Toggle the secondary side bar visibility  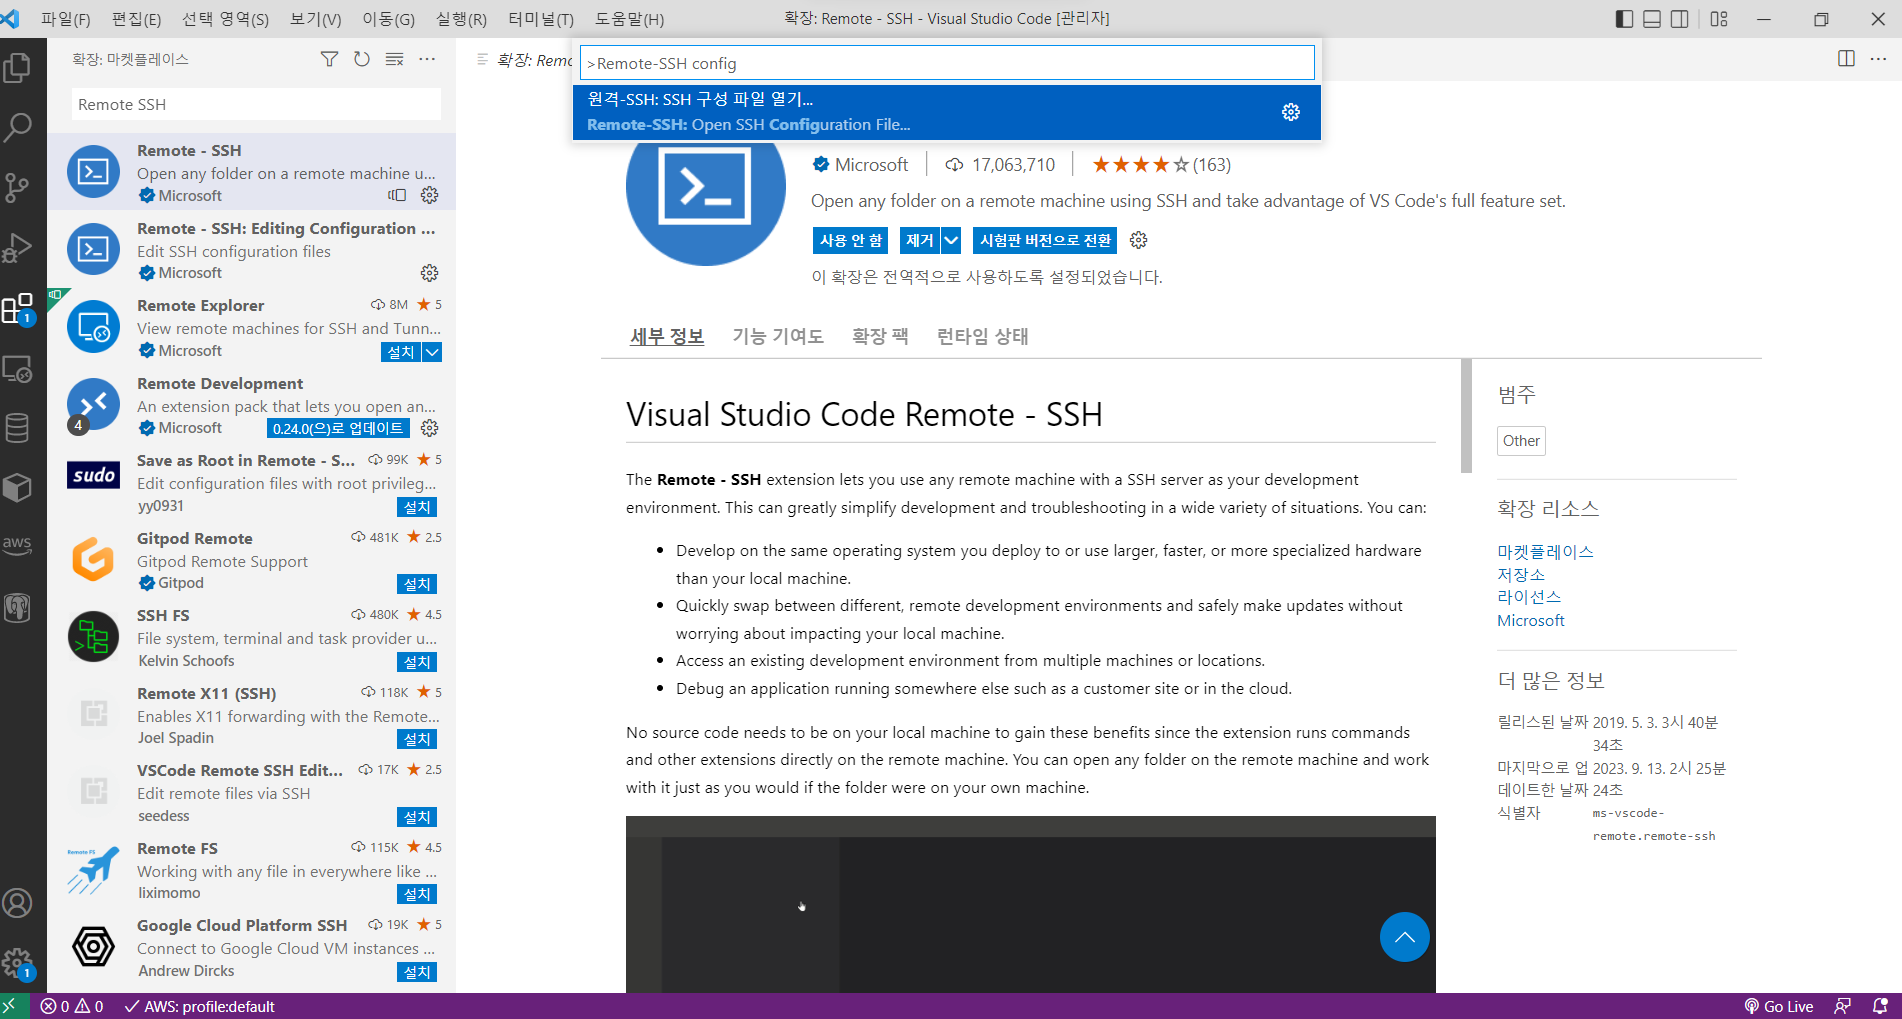pos(1680,19)
